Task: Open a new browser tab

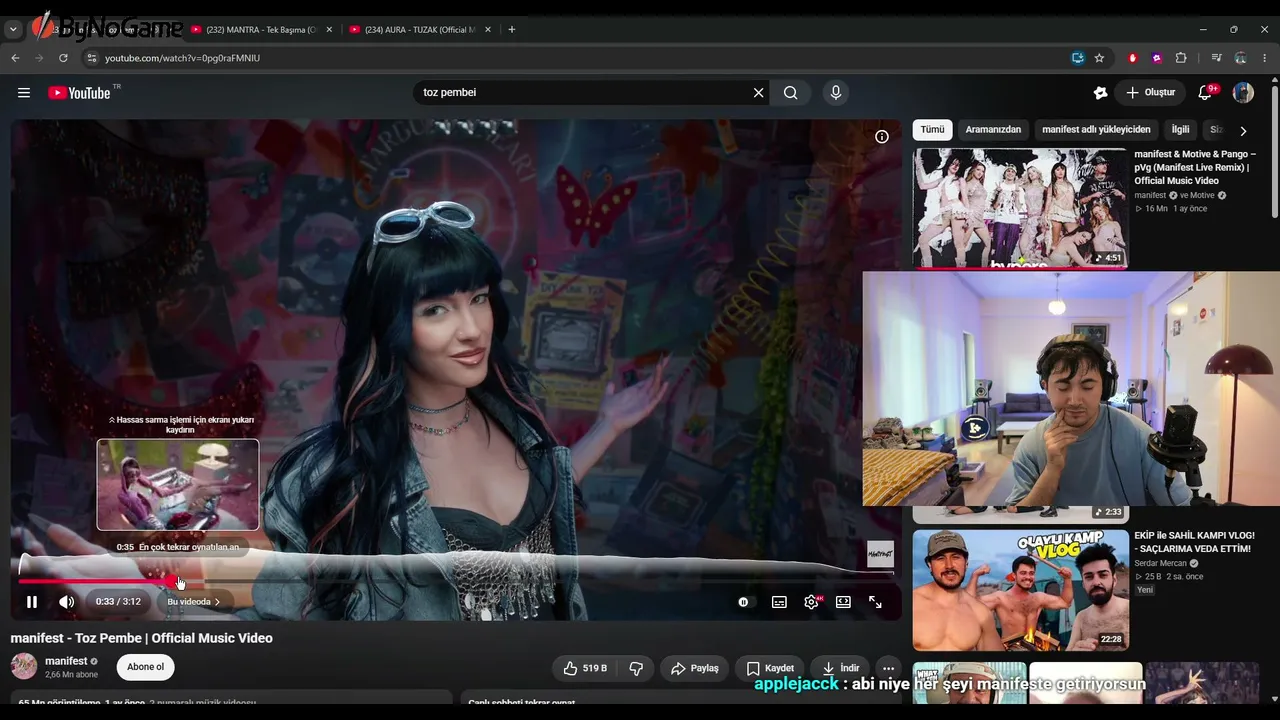Action: 512,30
